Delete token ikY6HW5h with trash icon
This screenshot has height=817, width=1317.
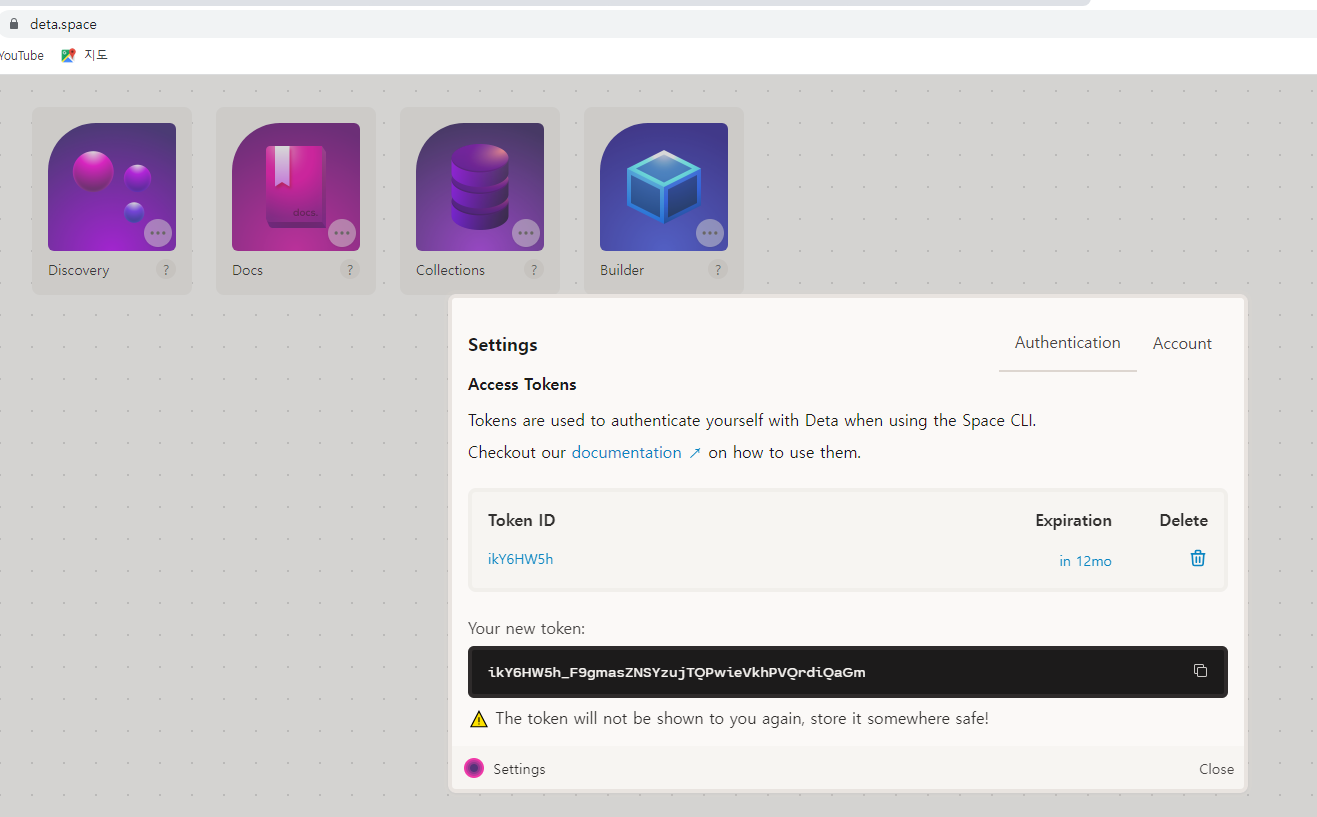pos(1198,558)
